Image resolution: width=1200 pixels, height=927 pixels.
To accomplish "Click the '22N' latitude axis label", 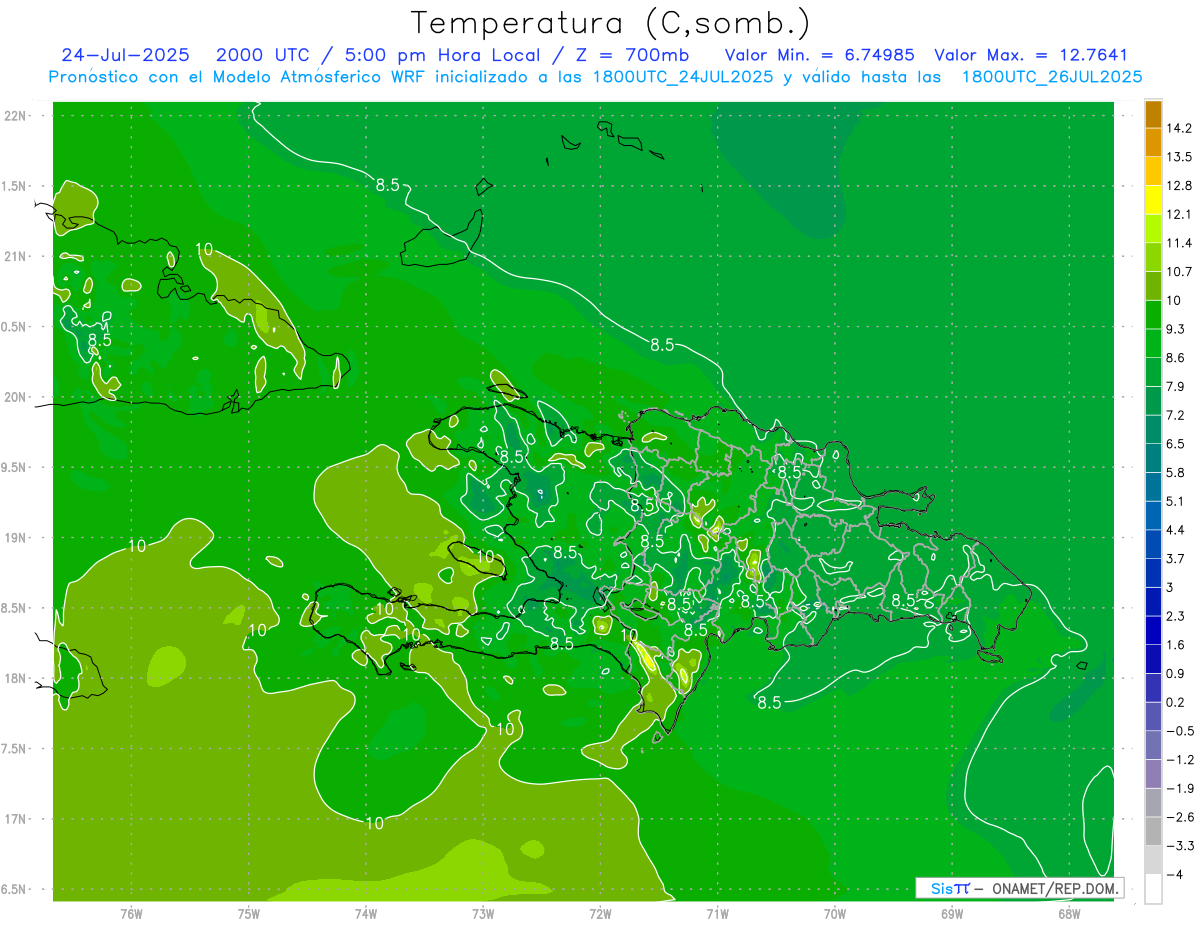I will coord(15,115).
